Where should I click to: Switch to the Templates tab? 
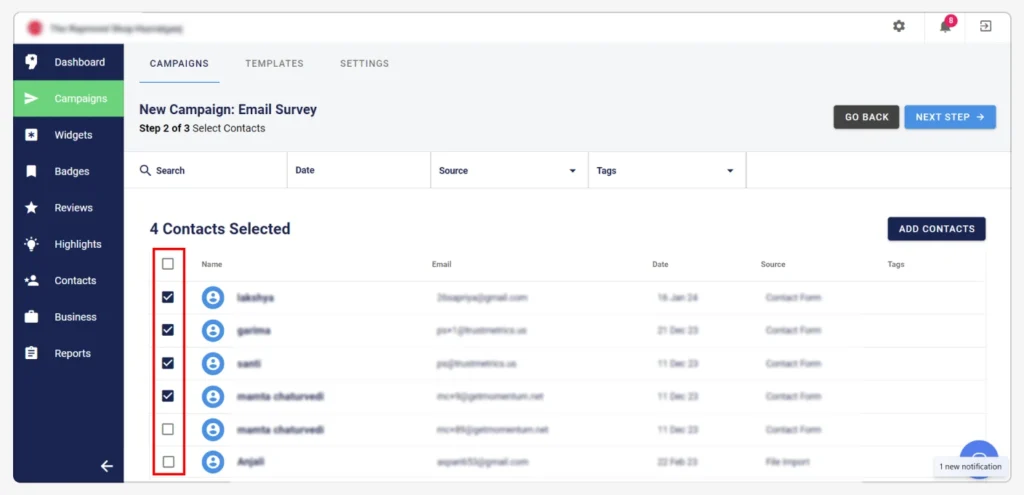tap(274, 63)
